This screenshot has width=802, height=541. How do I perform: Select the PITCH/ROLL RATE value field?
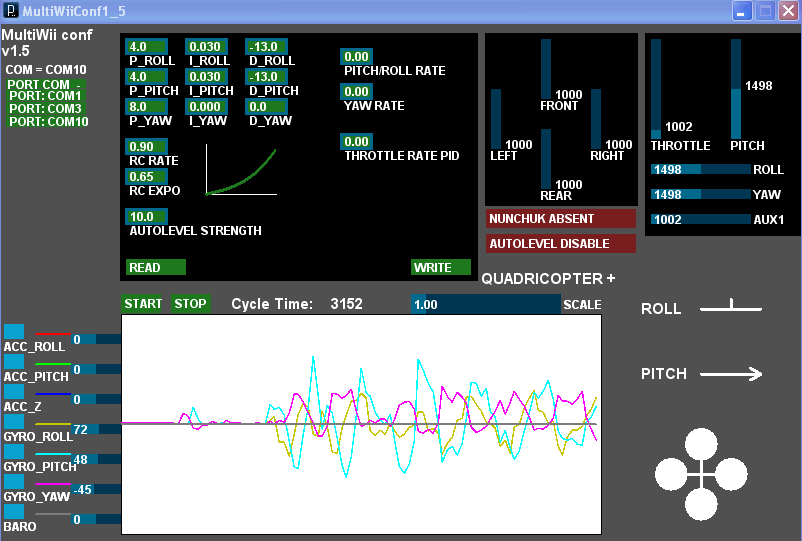356,56
